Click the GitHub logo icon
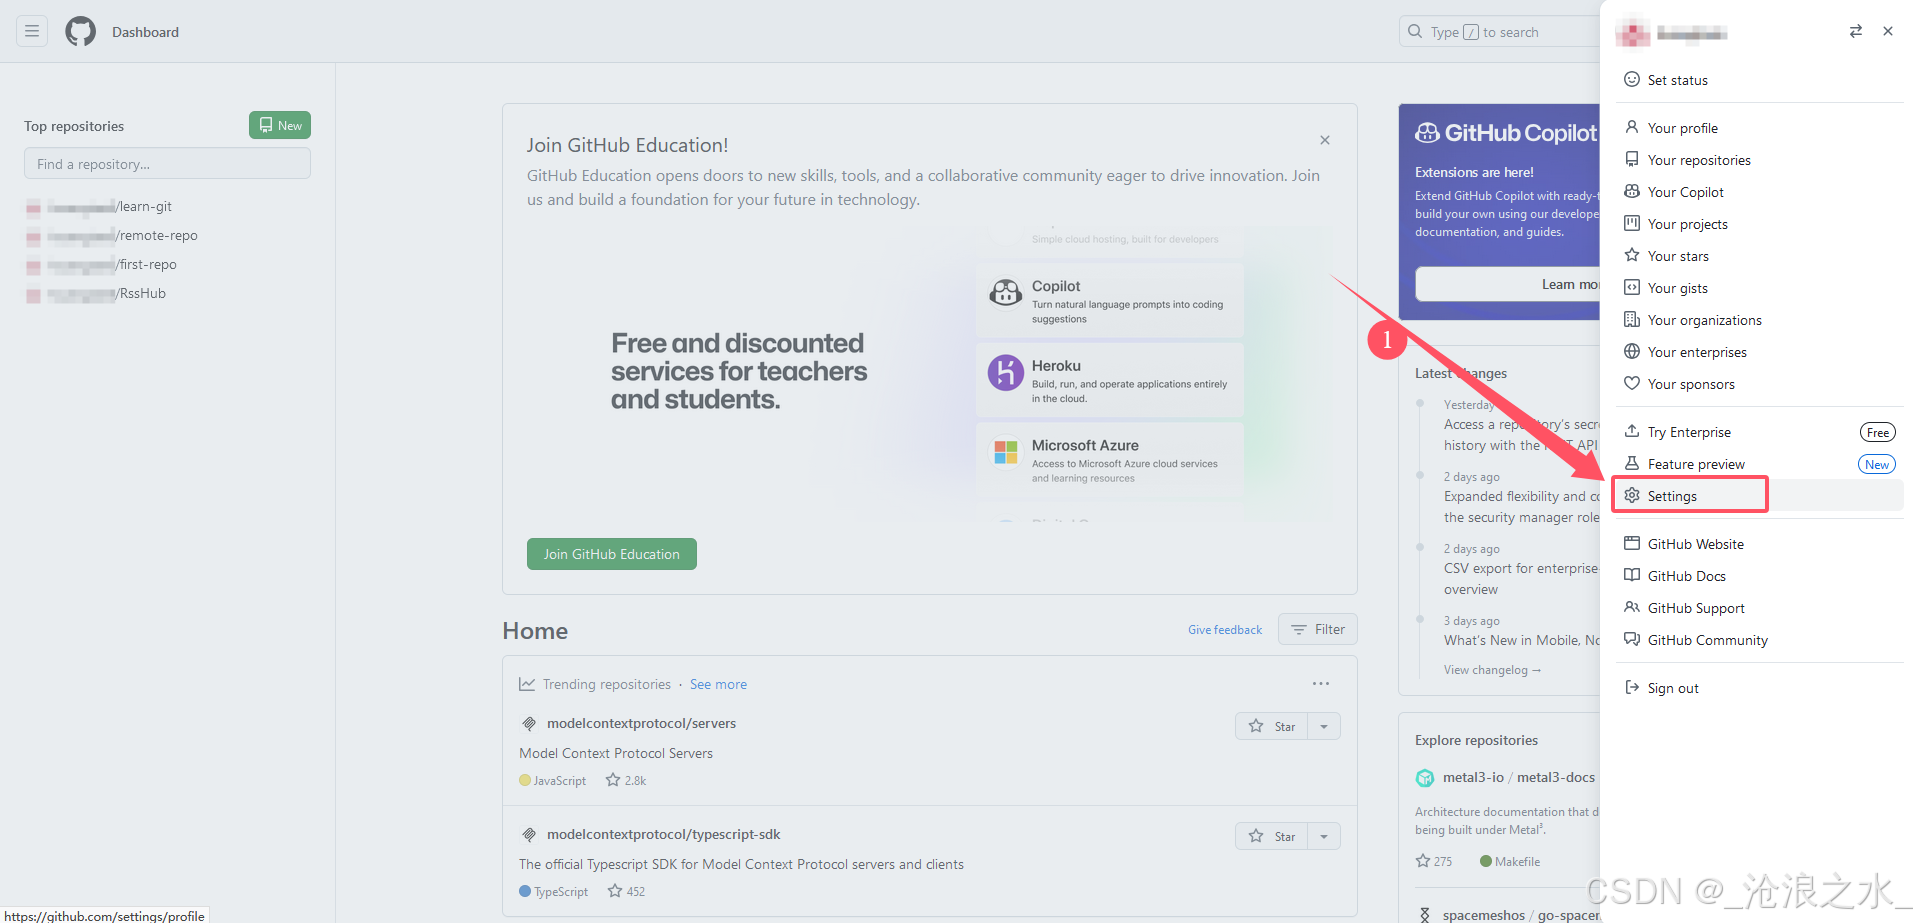The height and width of the screenshot is (923, 1917). coord(81,32)
